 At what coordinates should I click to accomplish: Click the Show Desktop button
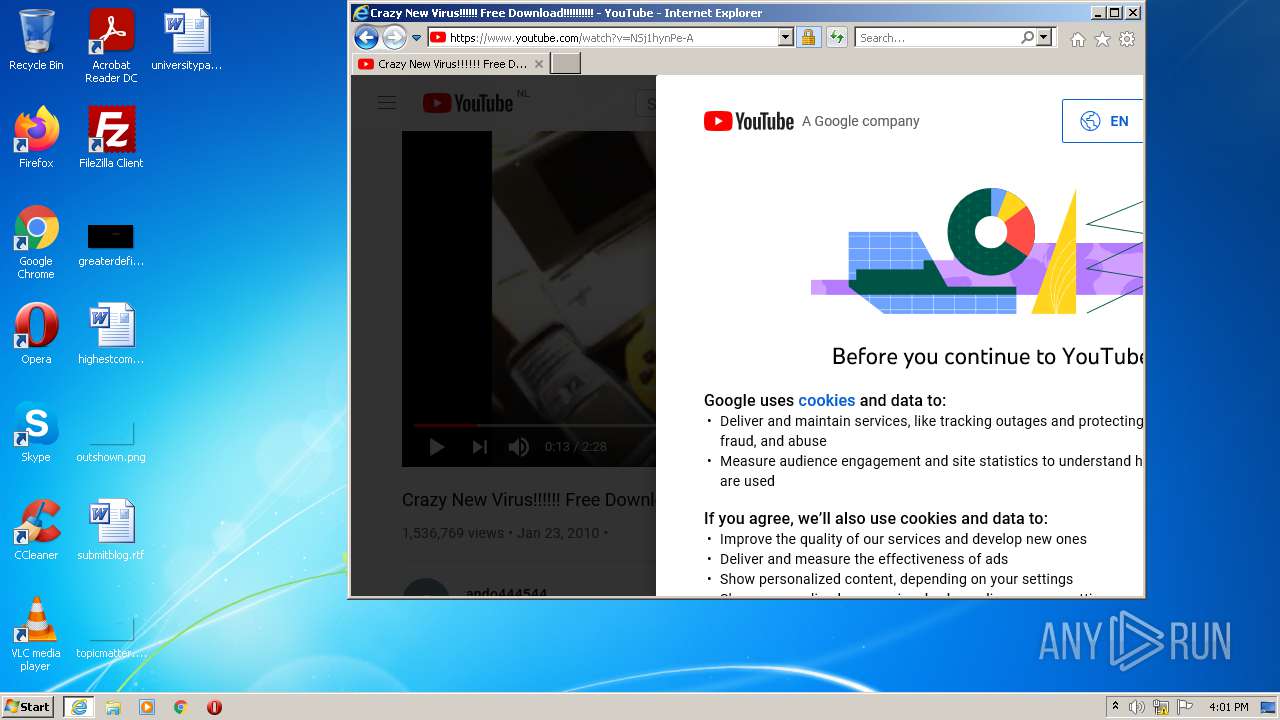pyautogui.click(x=1269, y=707)
